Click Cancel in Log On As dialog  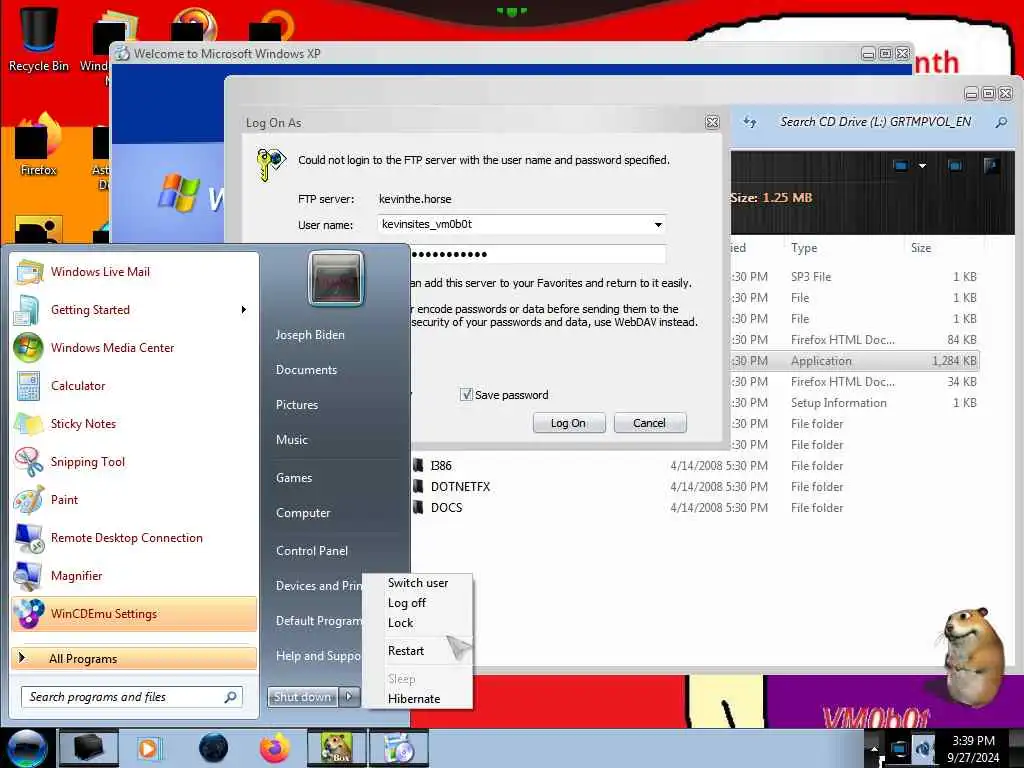point(649,423)
